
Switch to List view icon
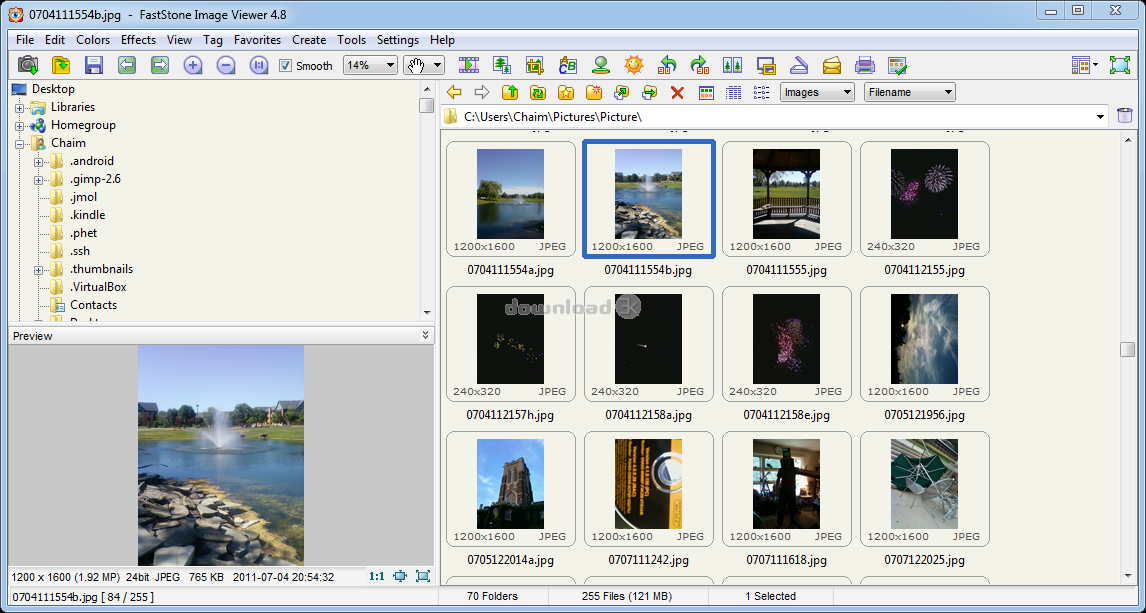(762, 92)
